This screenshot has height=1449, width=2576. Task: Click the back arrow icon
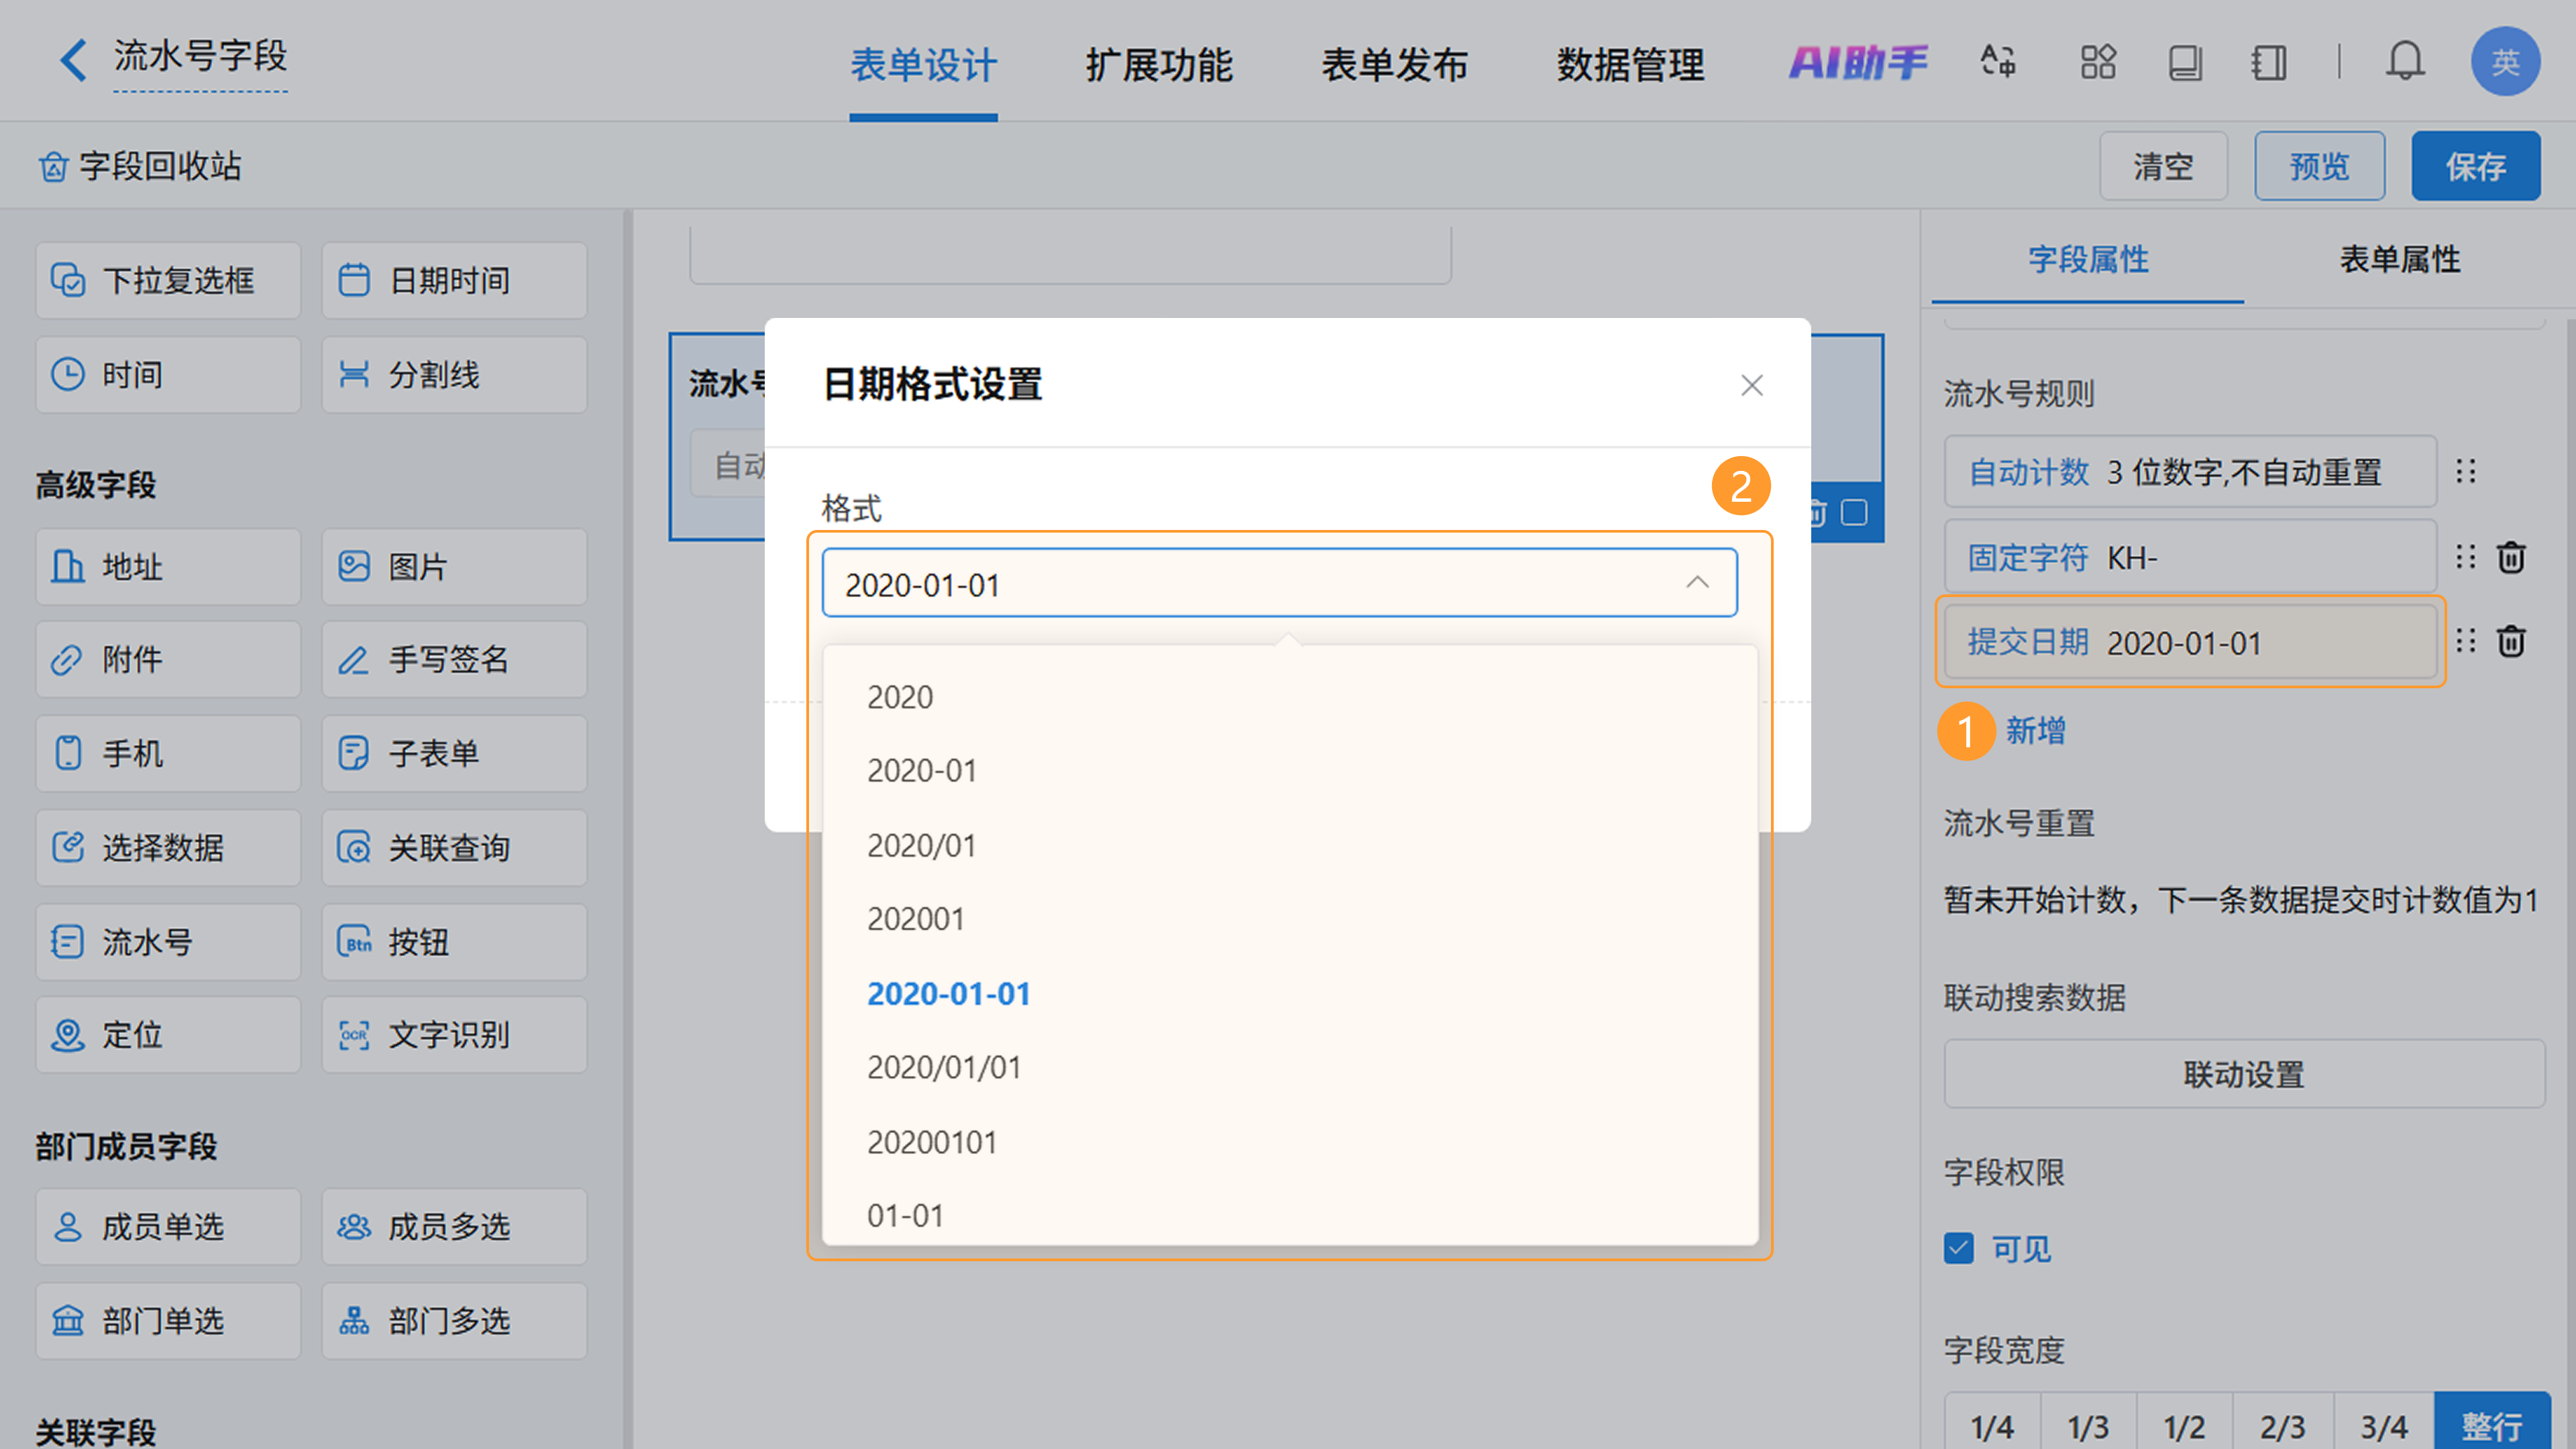(72, 60)
